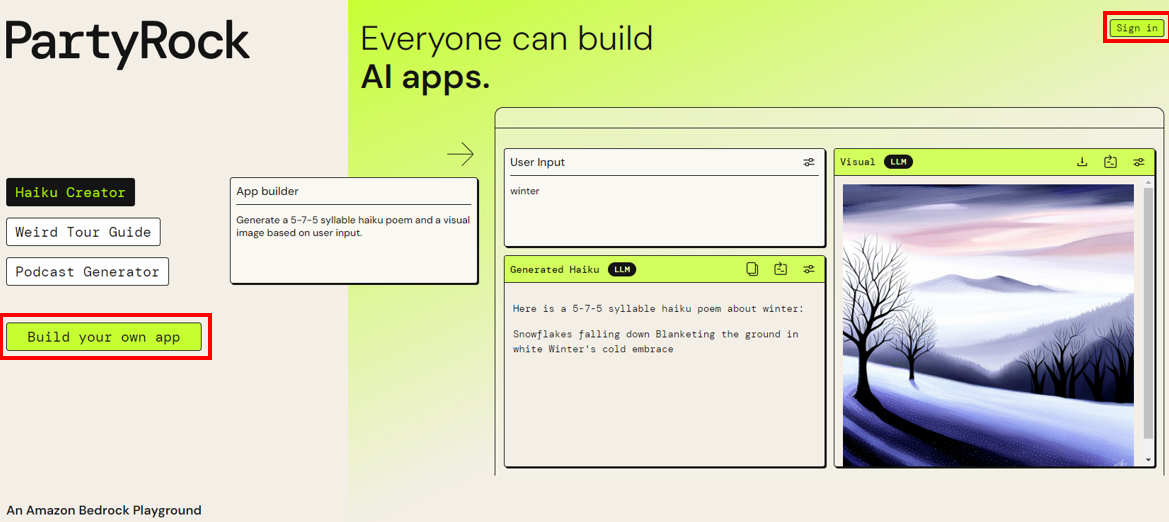
Task: Click the 'Everyone can build AI apps.' heading
Action: (506, 57)
